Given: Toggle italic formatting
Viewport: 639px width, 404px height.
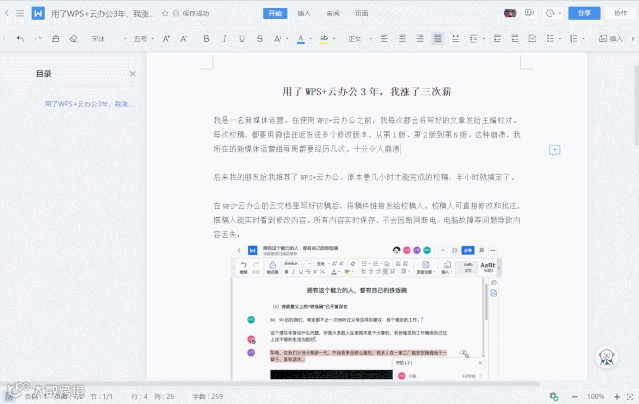Looking at the screenshot, I should pyautogui.click(x=224, y=39).
